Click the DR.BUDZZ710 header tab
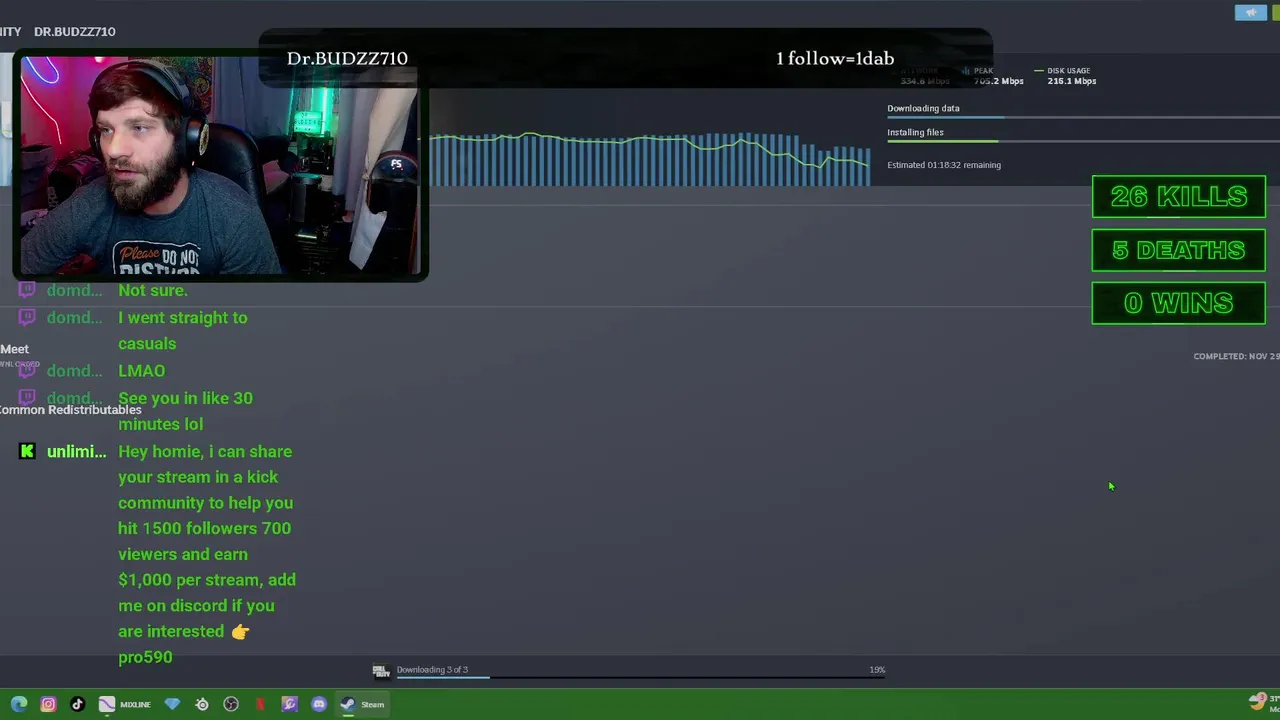Viewport: 1280px width, 720px height. (x=74, y=31)
